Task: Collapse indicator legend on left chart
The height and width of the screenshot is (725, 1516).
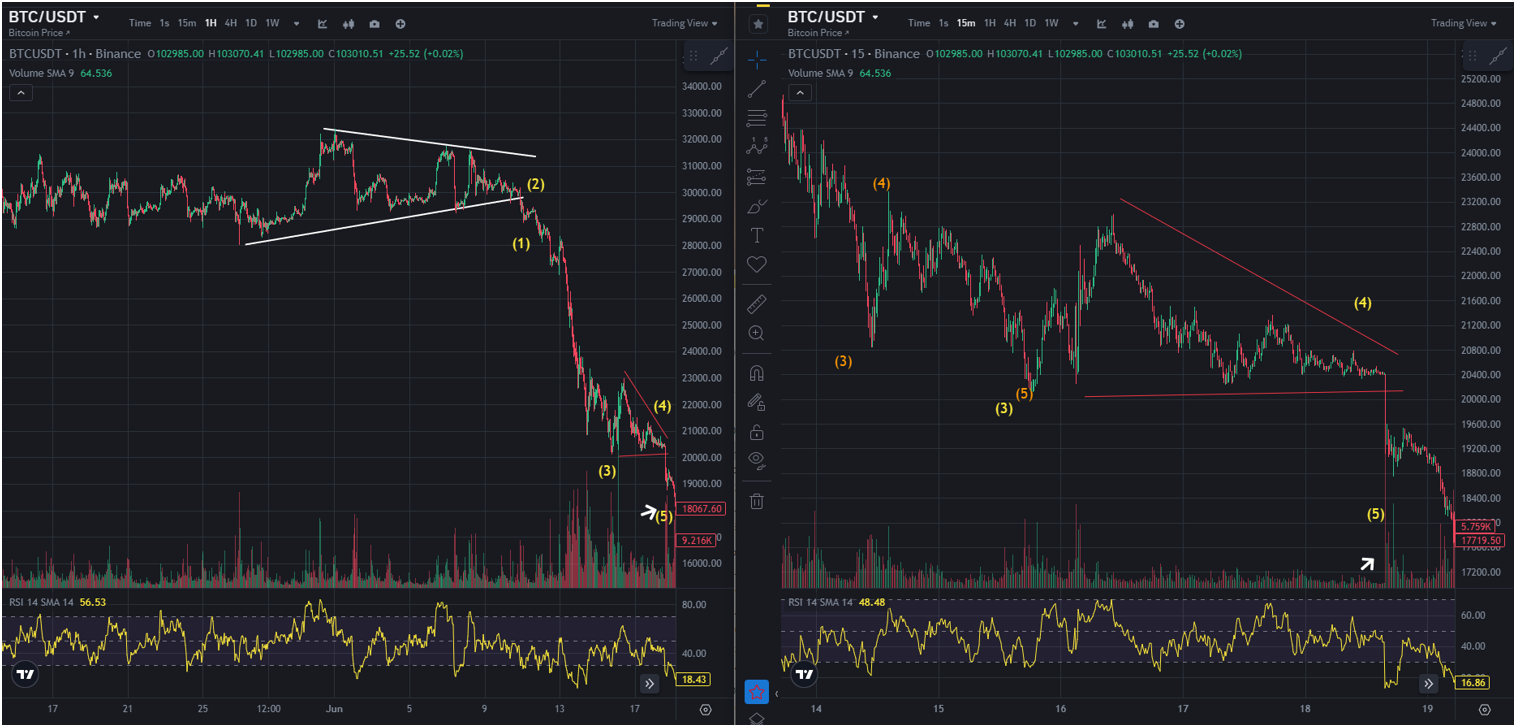Action: [x=21, y=93]
